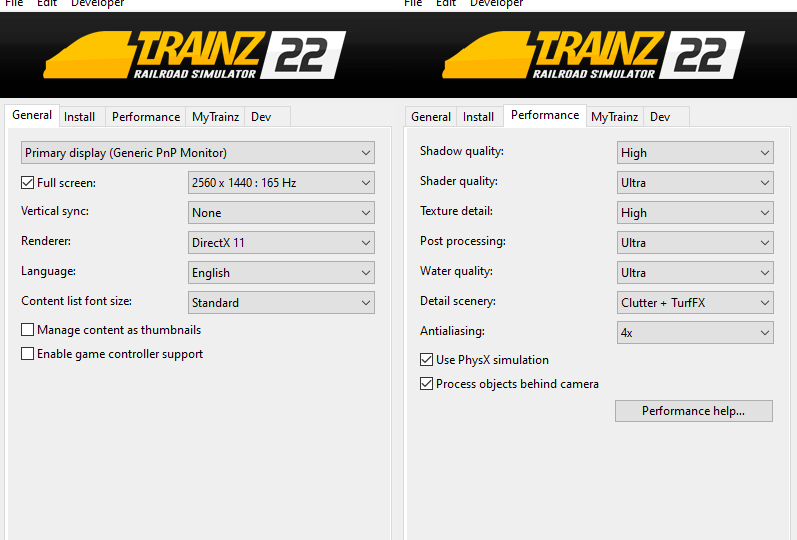Click the Shadow quality label
The width and height of the screenshot is (797, 540).
[x=462, y=151]
